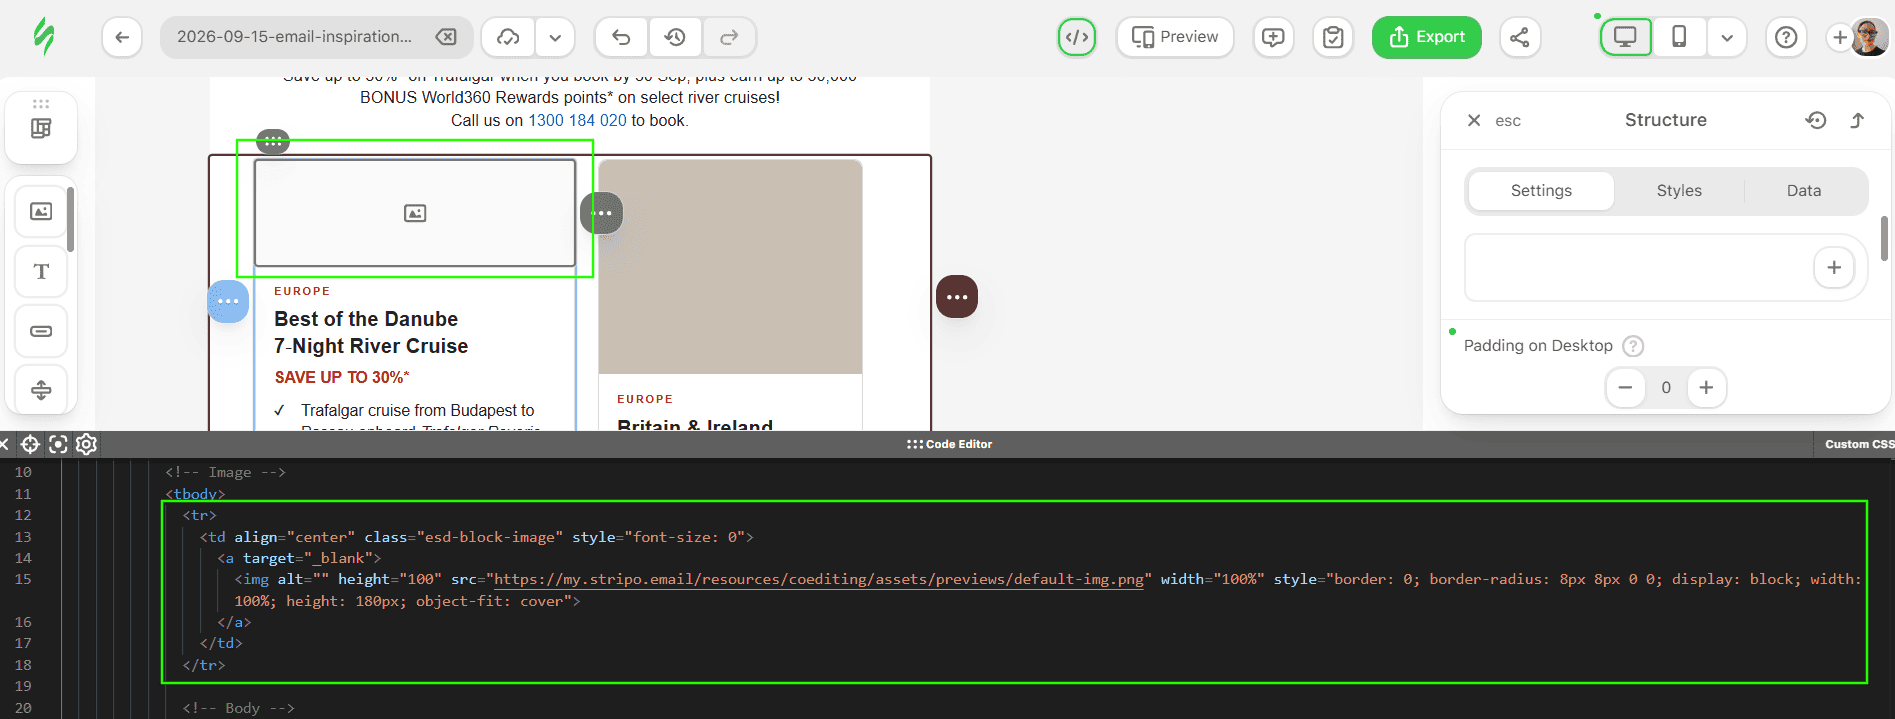Image resolution: width=1895 pixels, height=719 pixels.
Task: Click the '<!-- Image -->' comment line
Action: pyautogui.click(x=226, y=472)
